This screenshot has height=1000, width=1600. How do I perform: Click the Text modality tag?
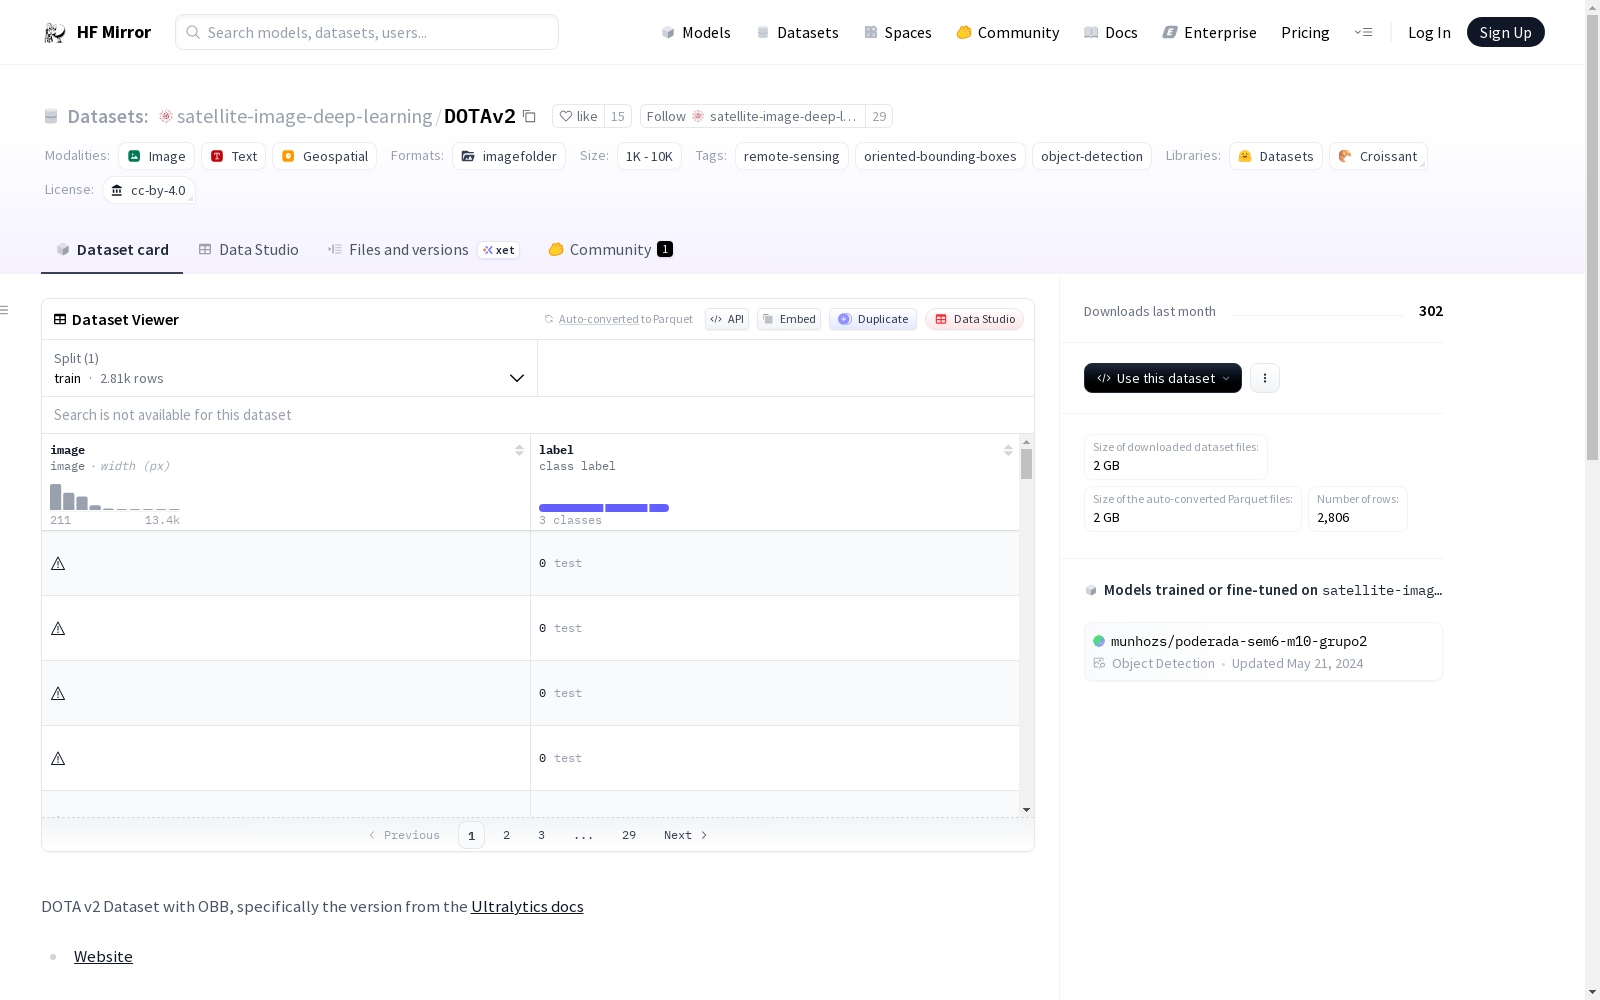234,156
